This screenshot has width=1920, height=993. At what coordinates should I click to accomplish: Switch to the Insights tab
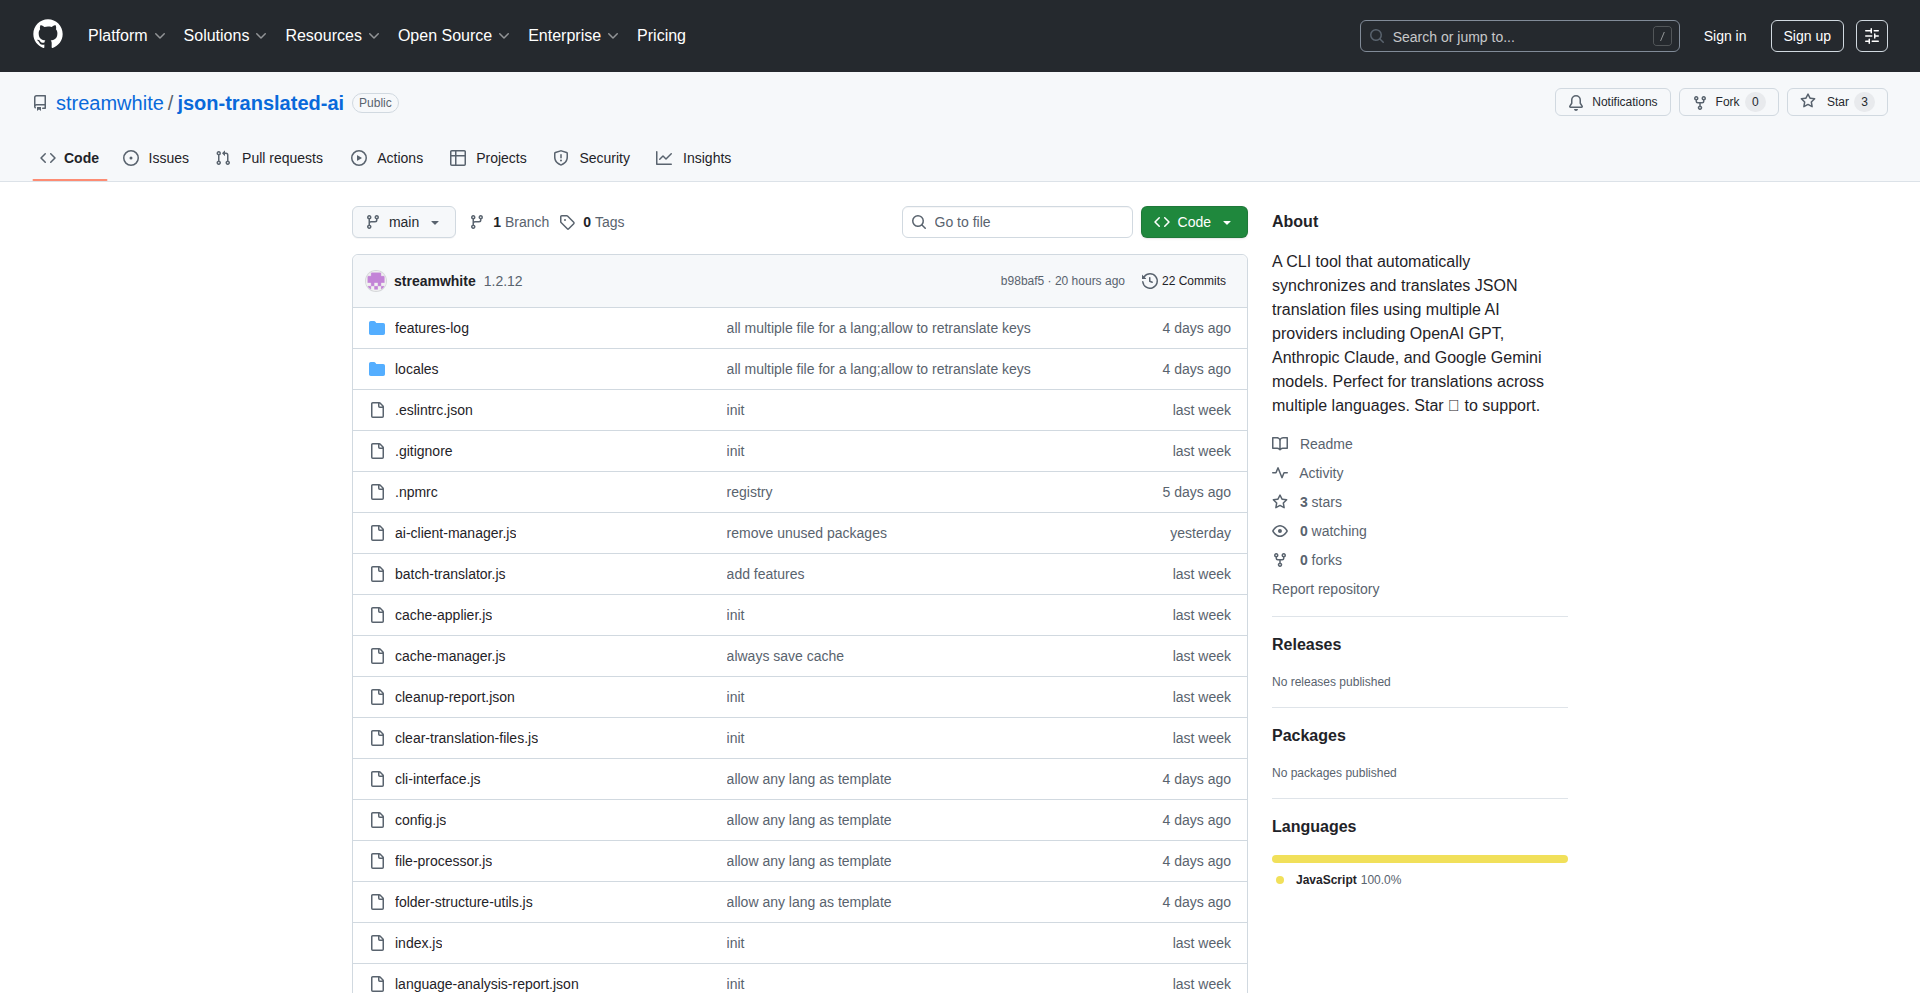click(694, 158)
